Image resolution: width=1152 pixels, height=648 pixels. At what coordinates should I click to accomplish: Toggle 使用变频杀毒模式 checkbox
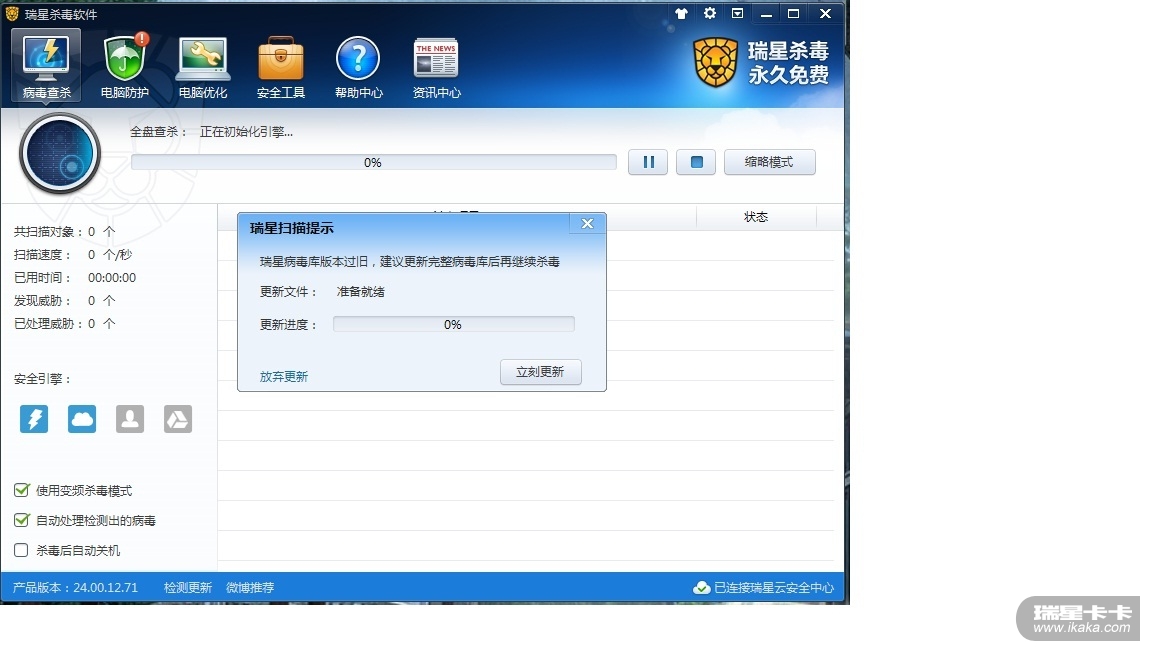(x=21, y=490)
